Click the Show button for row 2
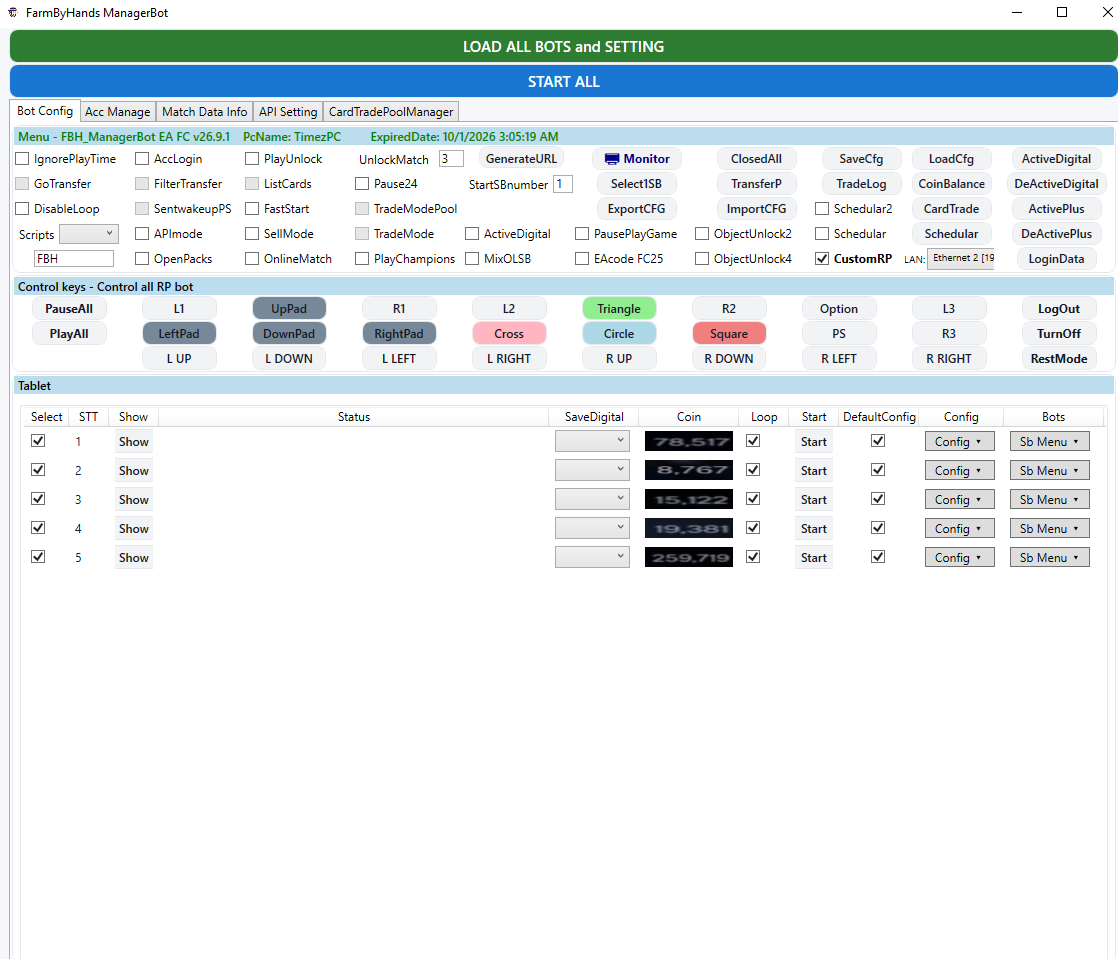 (134, 471)
